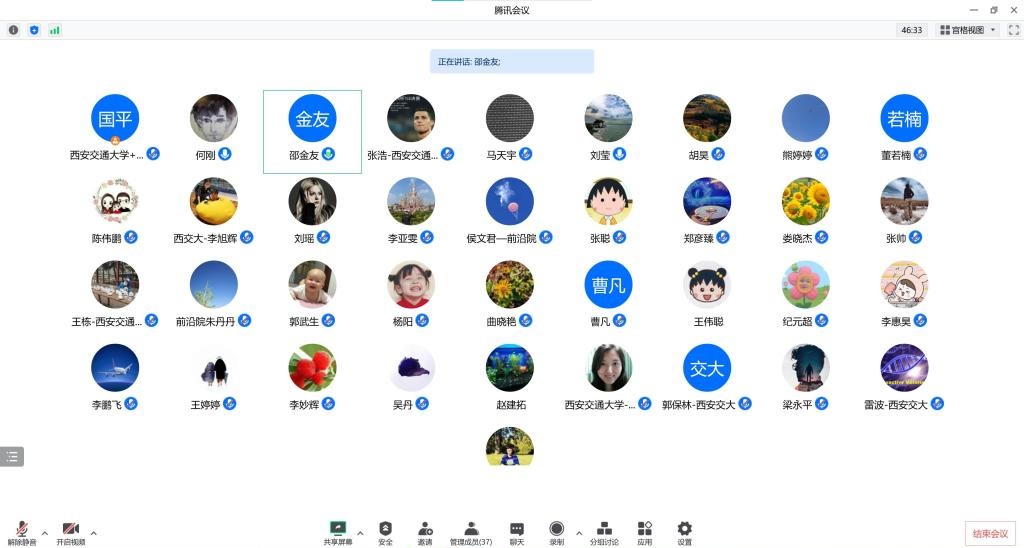Expand the arrow next to 开启视频

94,532
